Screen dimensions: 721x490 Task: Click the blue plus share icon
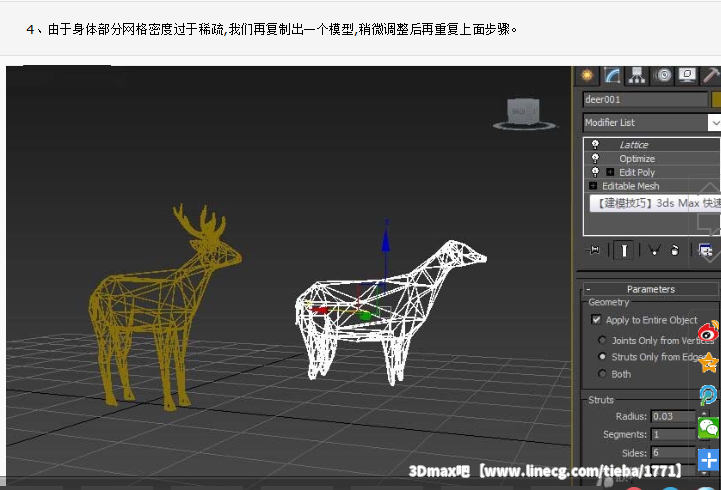pos(709,460)
